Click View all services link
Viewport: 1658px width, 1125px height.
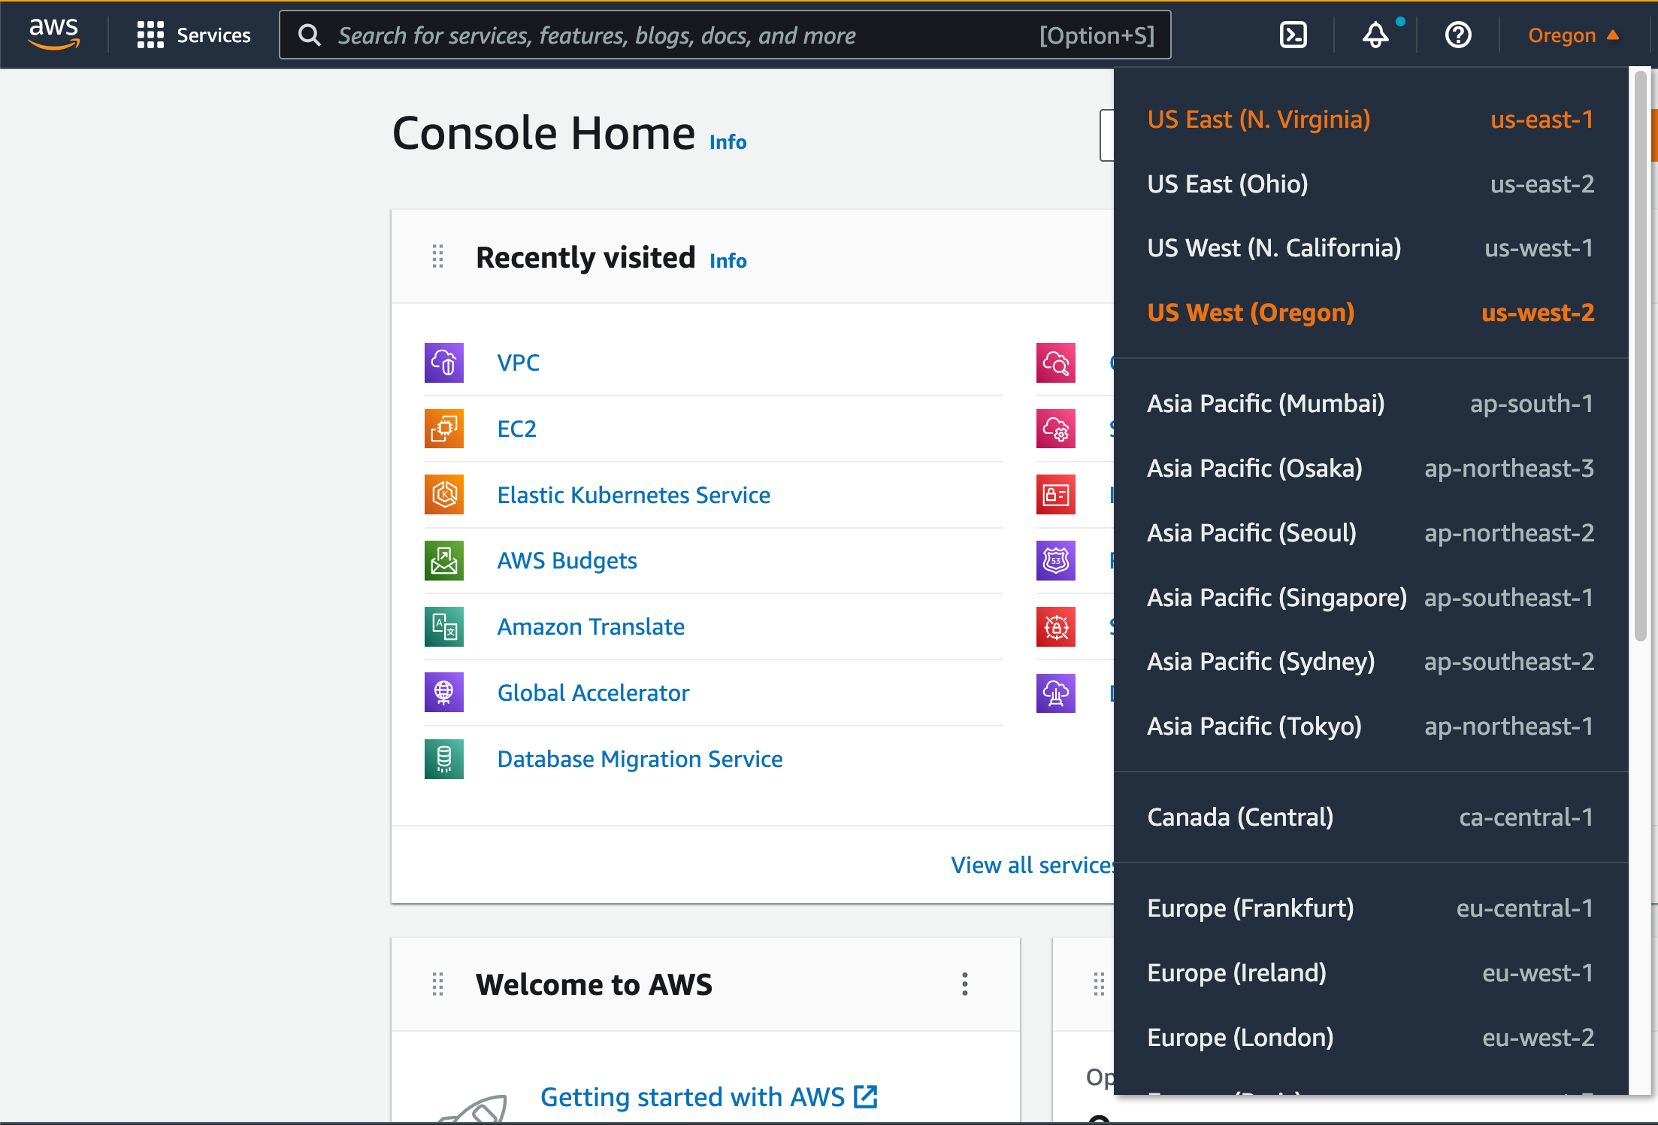coord(1033,865)
